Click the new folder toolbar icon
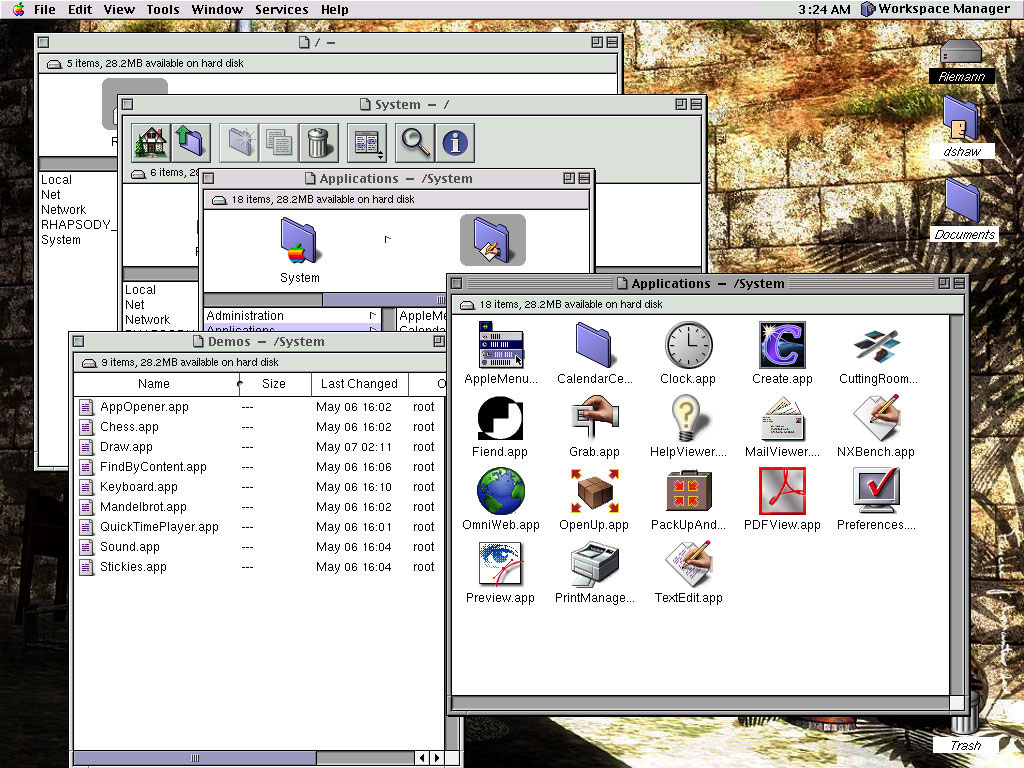The height and width of the screenshot is (768, 1024). [239, 142]
